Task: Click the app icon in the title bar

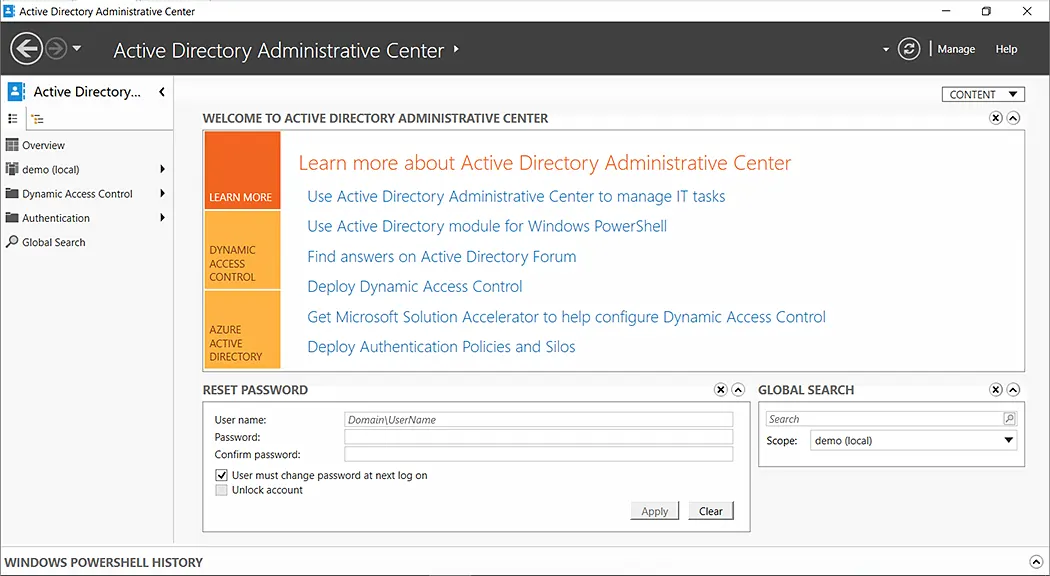Action: click(x=9, y=11)
